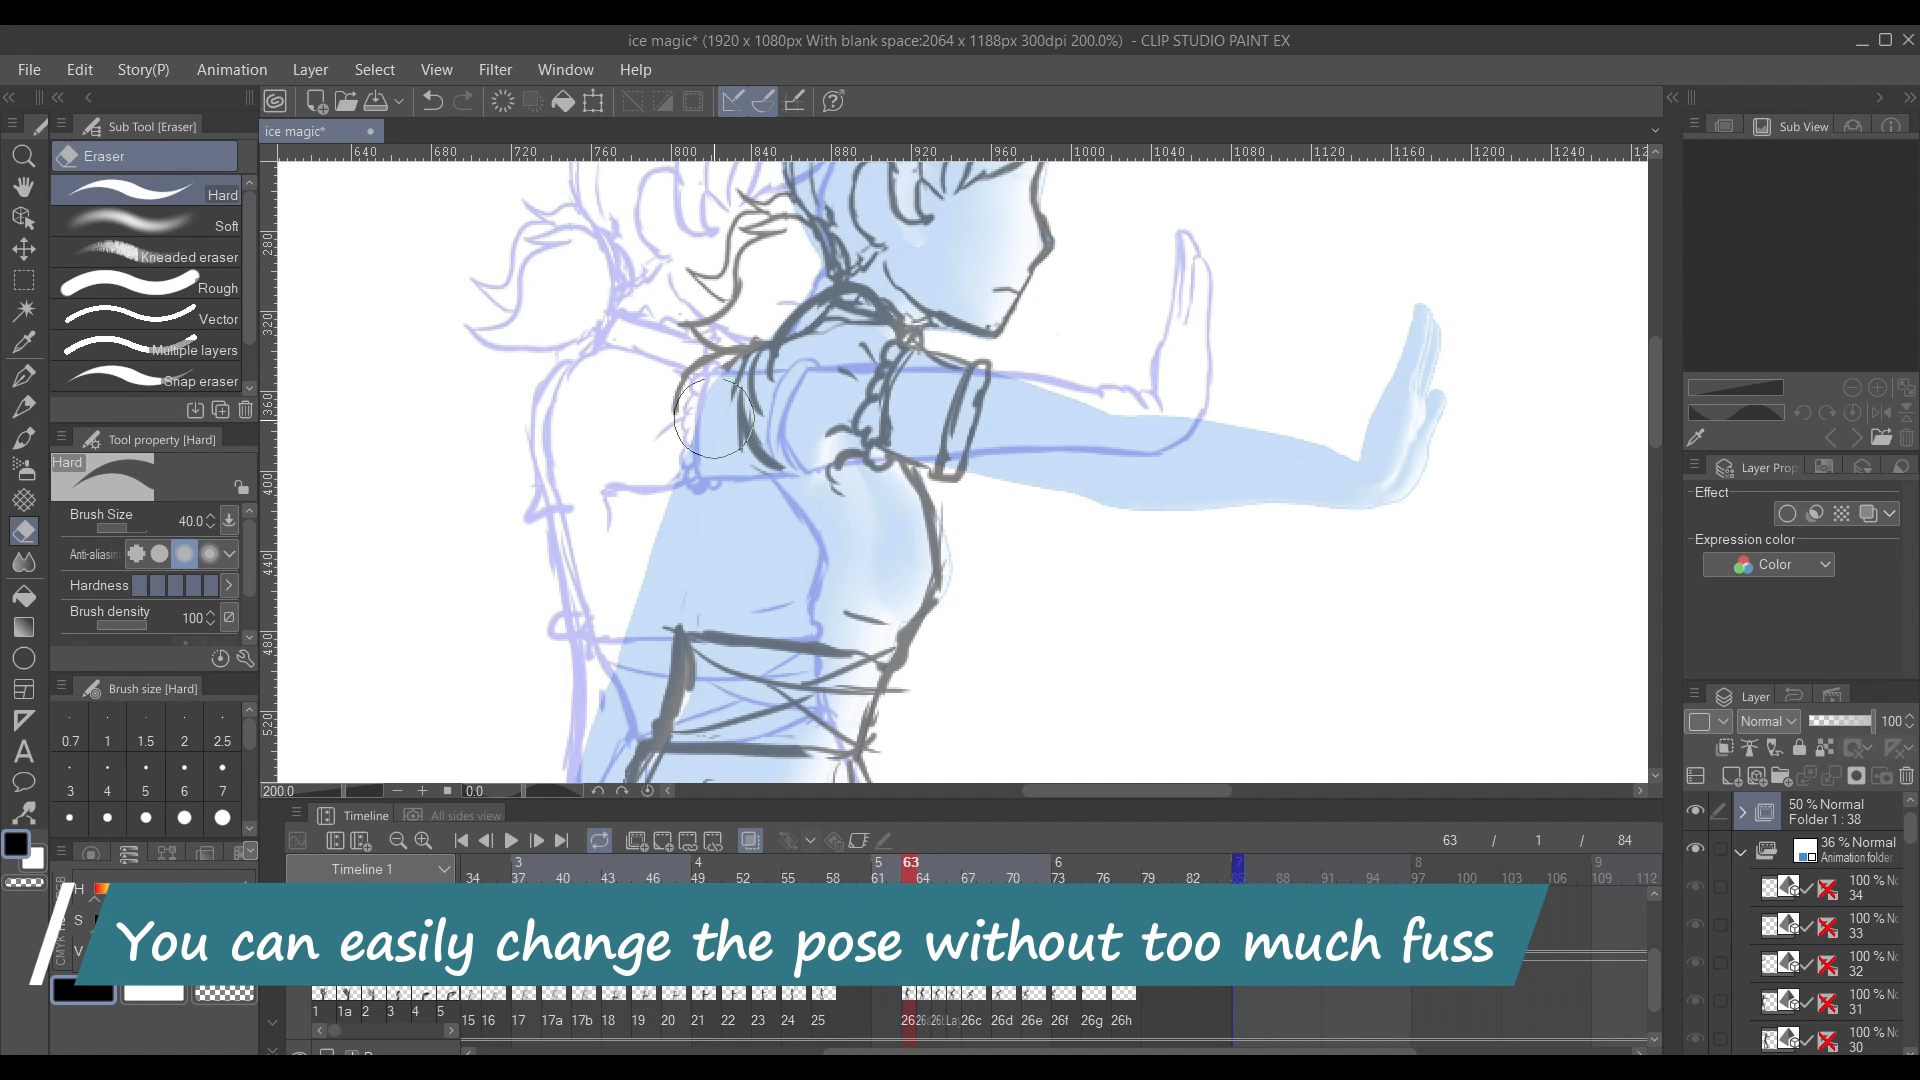Image resolution: width=1920 pixels, height=1080 pixels.
Task: Open the Animation menu
Action: (231, 70)
